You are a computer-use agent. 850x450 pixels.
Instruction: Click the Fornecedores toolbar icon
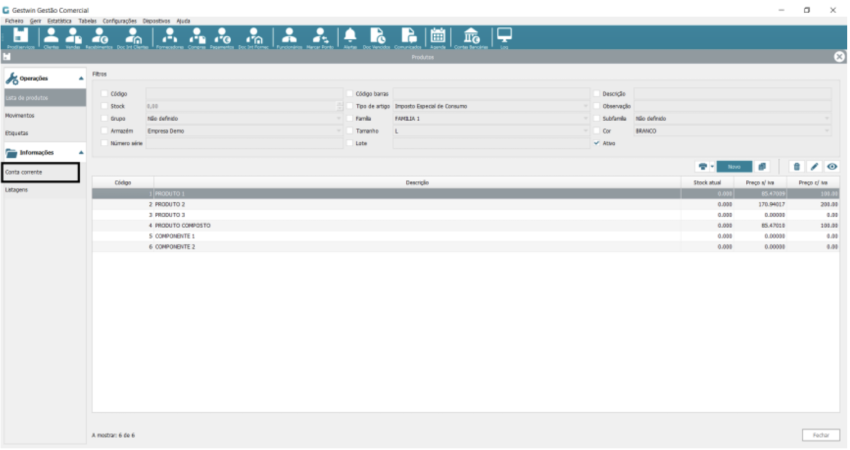171,36
